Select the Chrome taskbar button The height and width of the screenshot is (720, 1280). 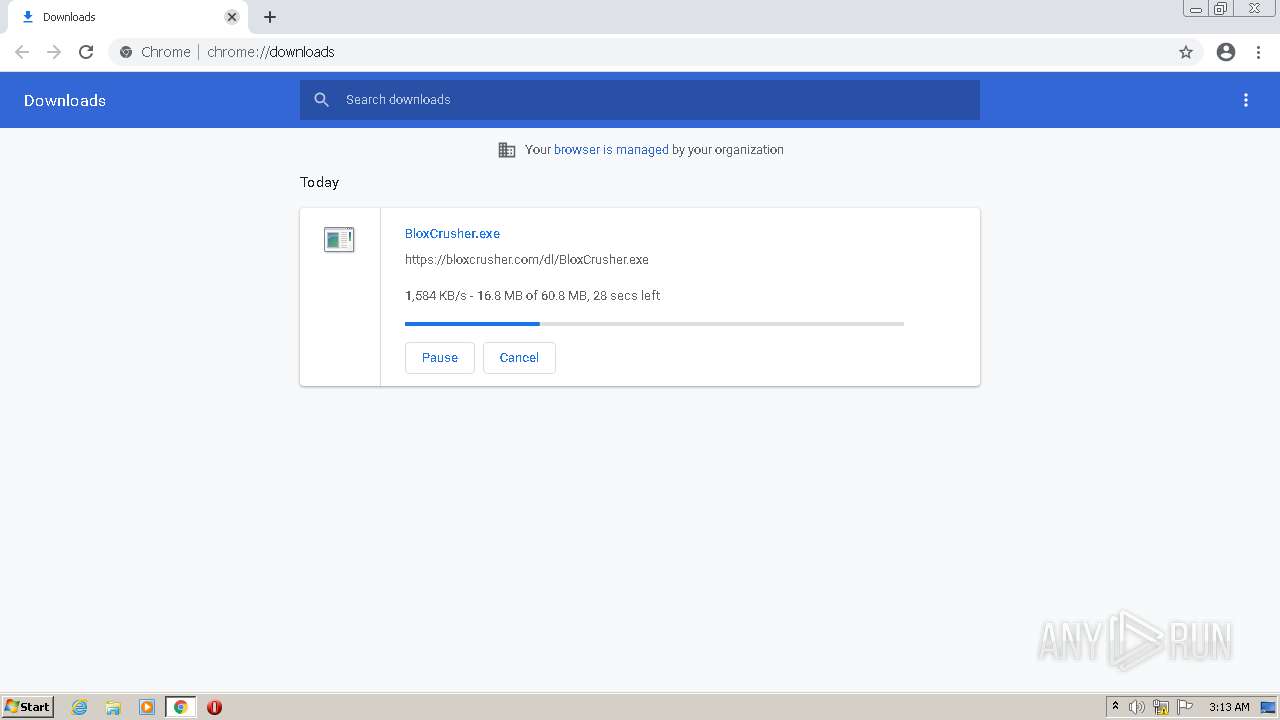(x=180, y=707)
